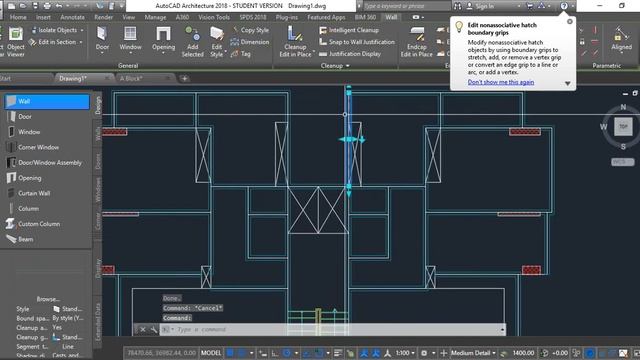Click the Aligned parametric tool
The height and width of the screenshot is (360, 640).
click(x=621, y=39)
